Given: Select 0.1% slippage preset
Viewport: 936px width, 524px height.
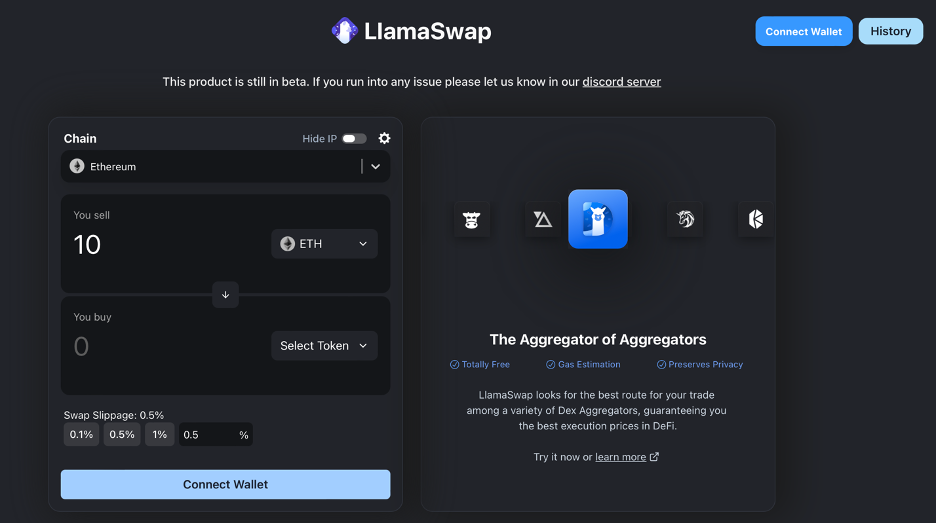Looking at the screenshot, I should (81, 435).
